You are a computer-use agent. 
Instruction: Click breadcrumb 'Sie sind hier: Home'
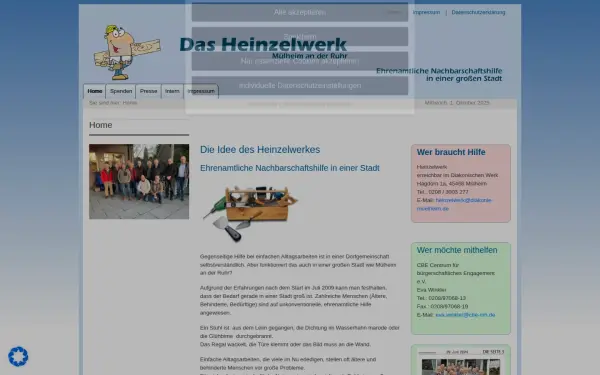click(x=113, y=103)
